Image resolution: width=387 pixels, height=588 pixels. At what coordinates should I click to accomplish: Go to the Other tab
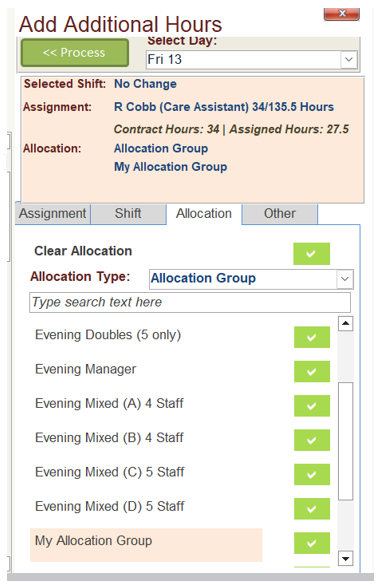[x=280, y=214]
